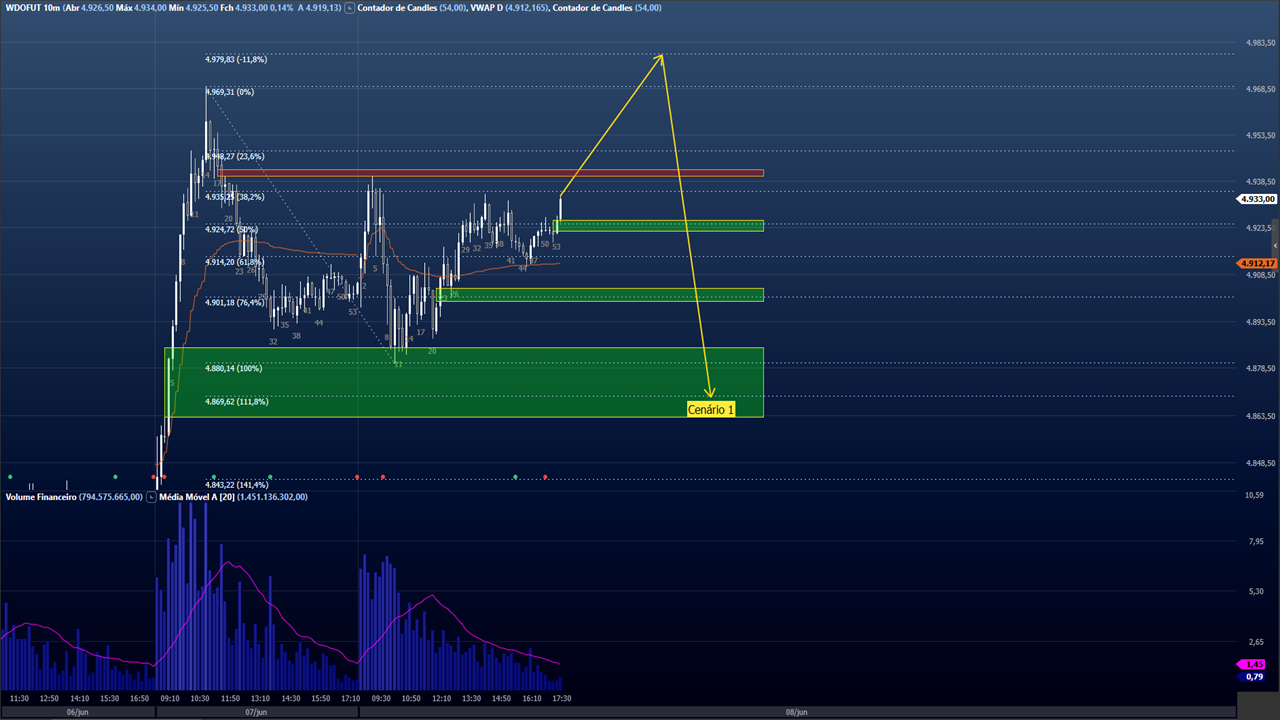This screenshot has width=1280, height=720.
Task: Select the Fibonacci 4.869,62 (111,8%) level label
Action: [x=237, y=402]
